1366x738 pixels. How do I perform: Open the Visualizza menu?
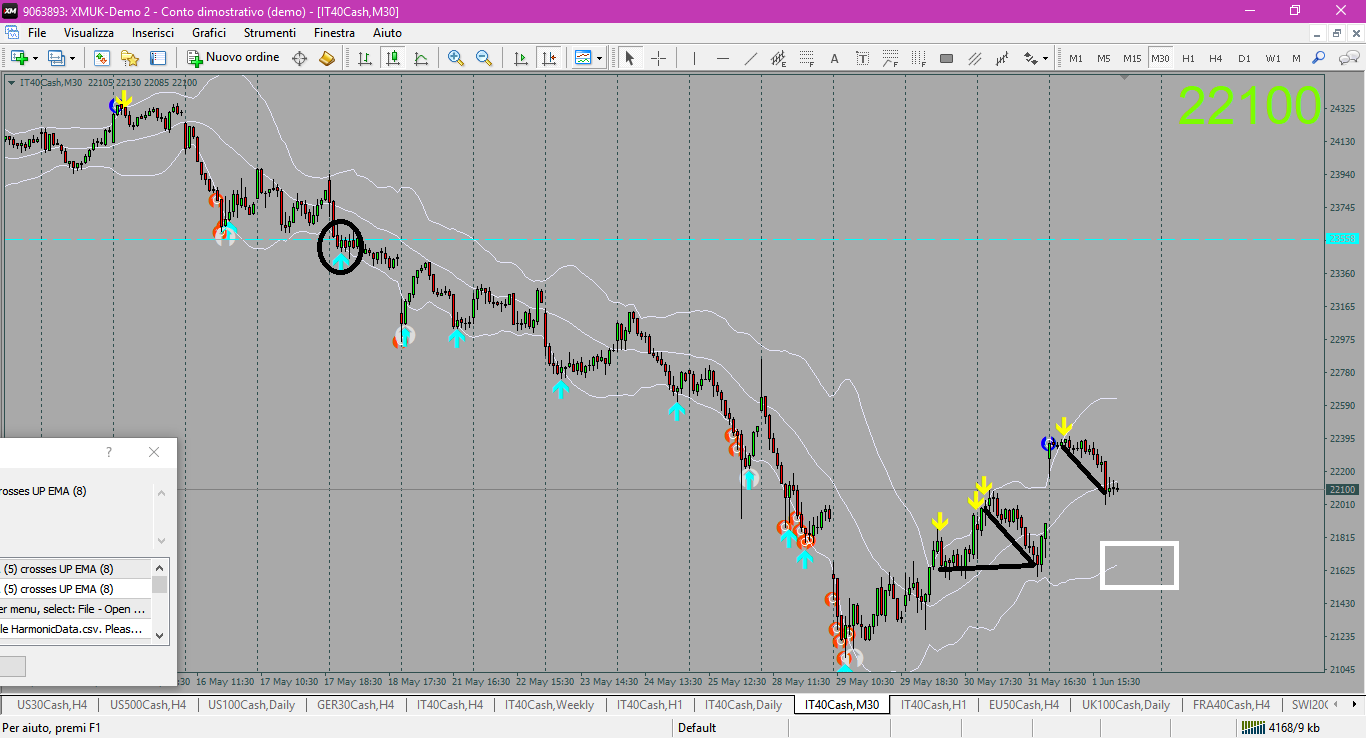pos(89,33)
